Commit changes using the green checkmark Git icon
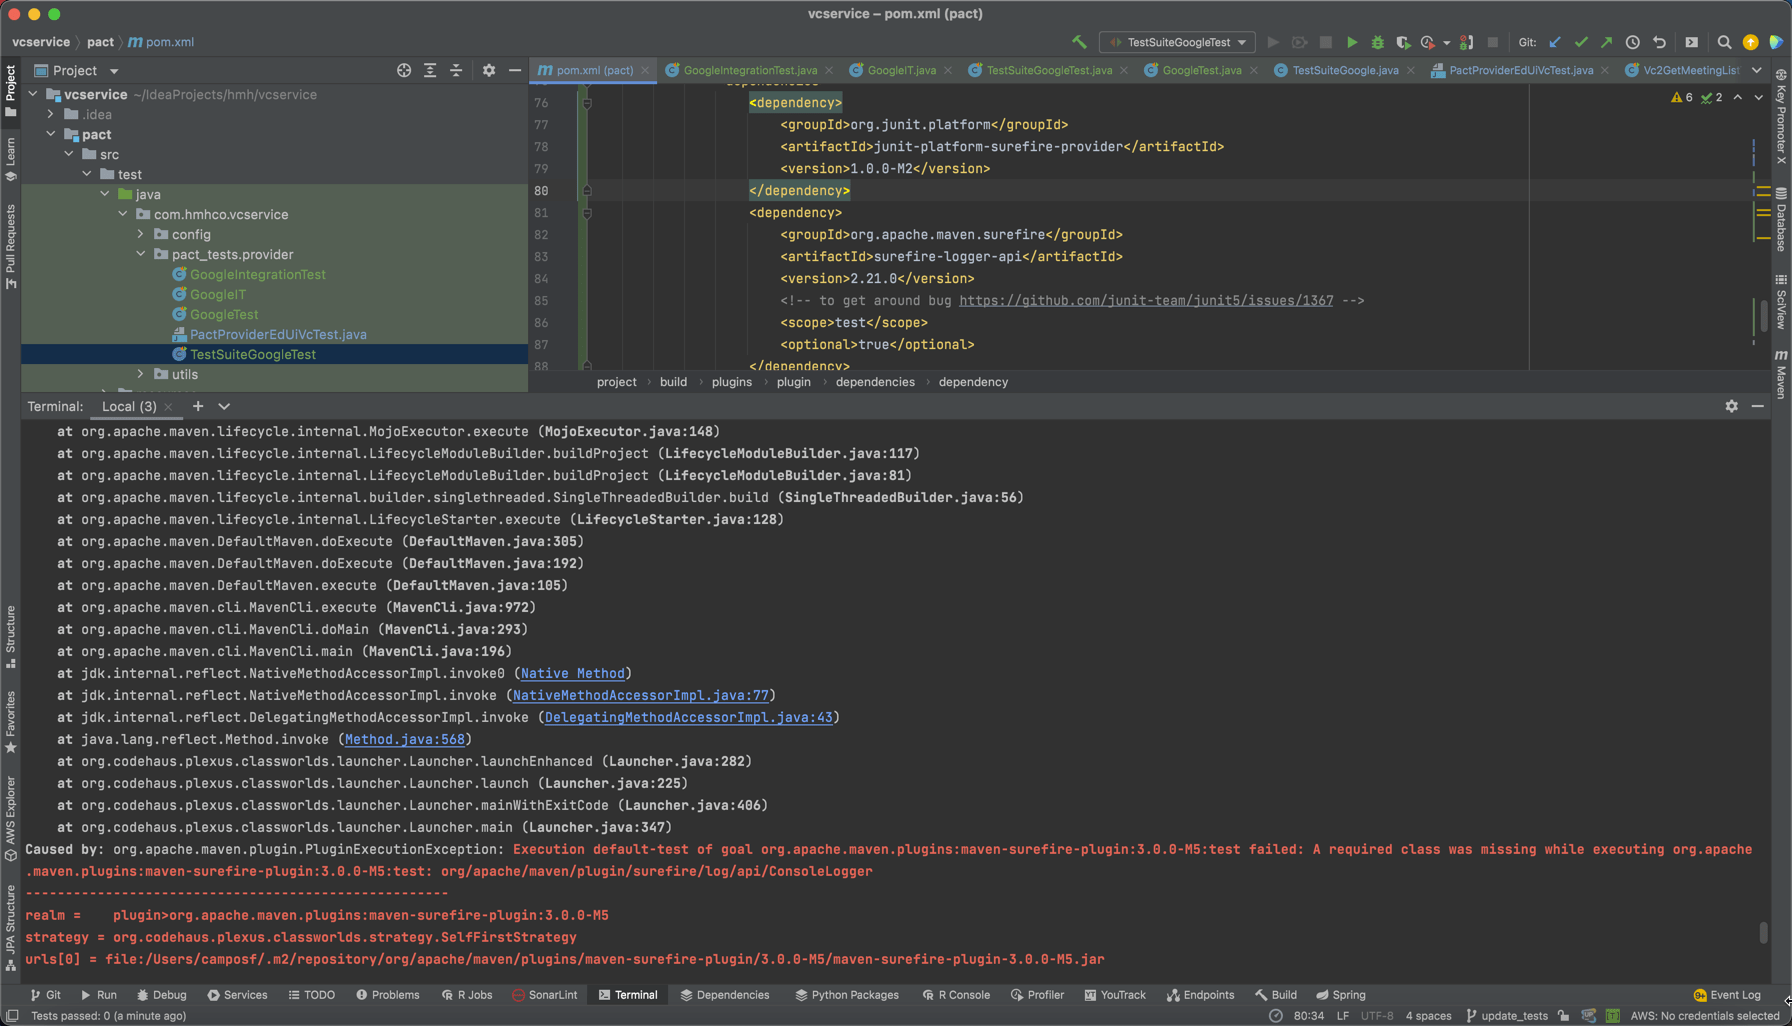1792x1026 pixels. tap(1581, 42)
